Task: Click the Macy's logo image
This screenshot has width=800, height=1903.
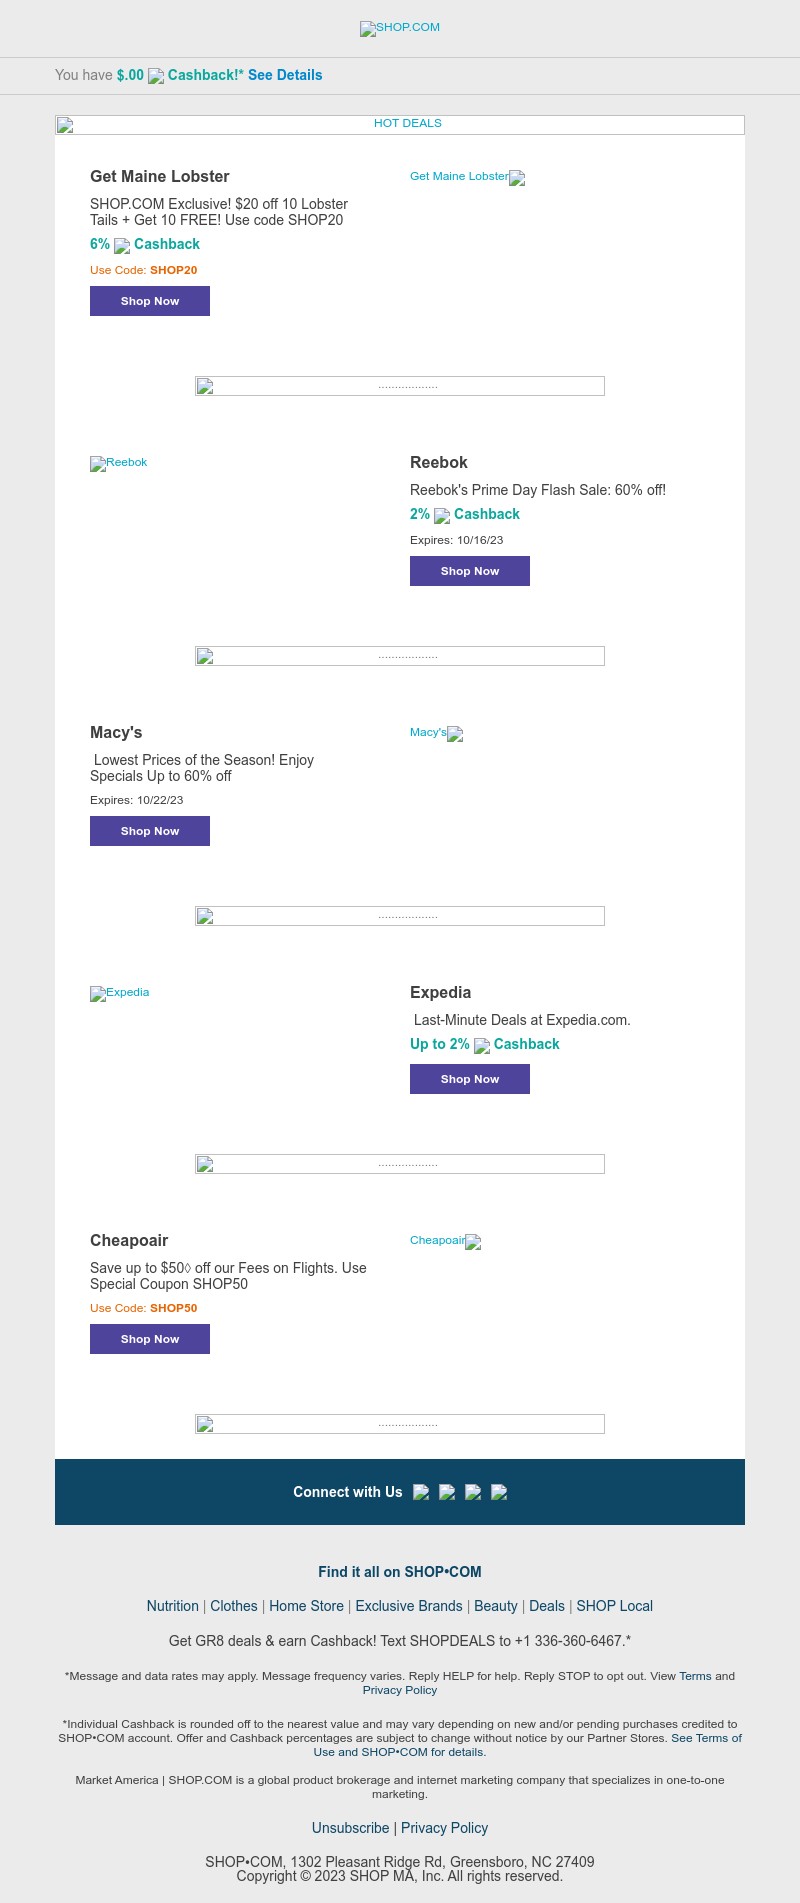Action: (436, 733)
